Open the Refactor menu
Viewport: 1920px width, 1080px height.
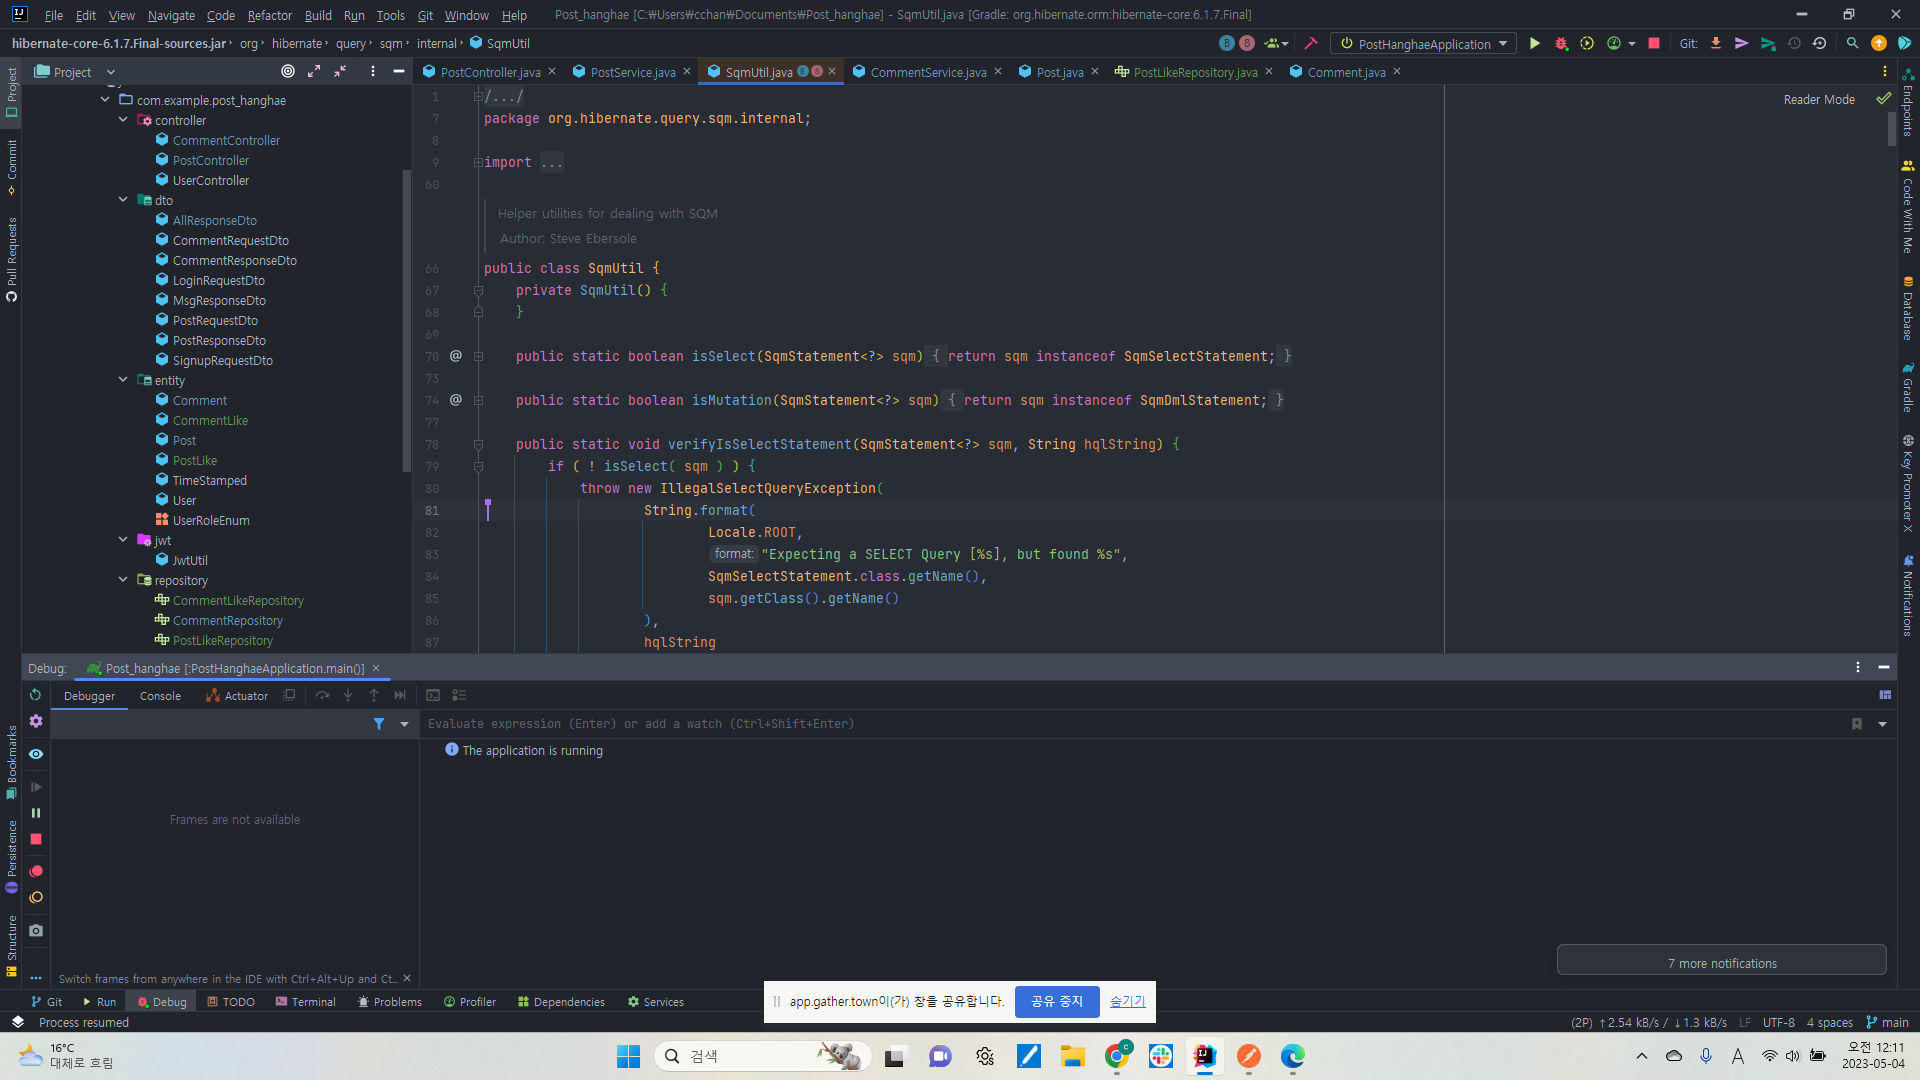click(269, 15)
